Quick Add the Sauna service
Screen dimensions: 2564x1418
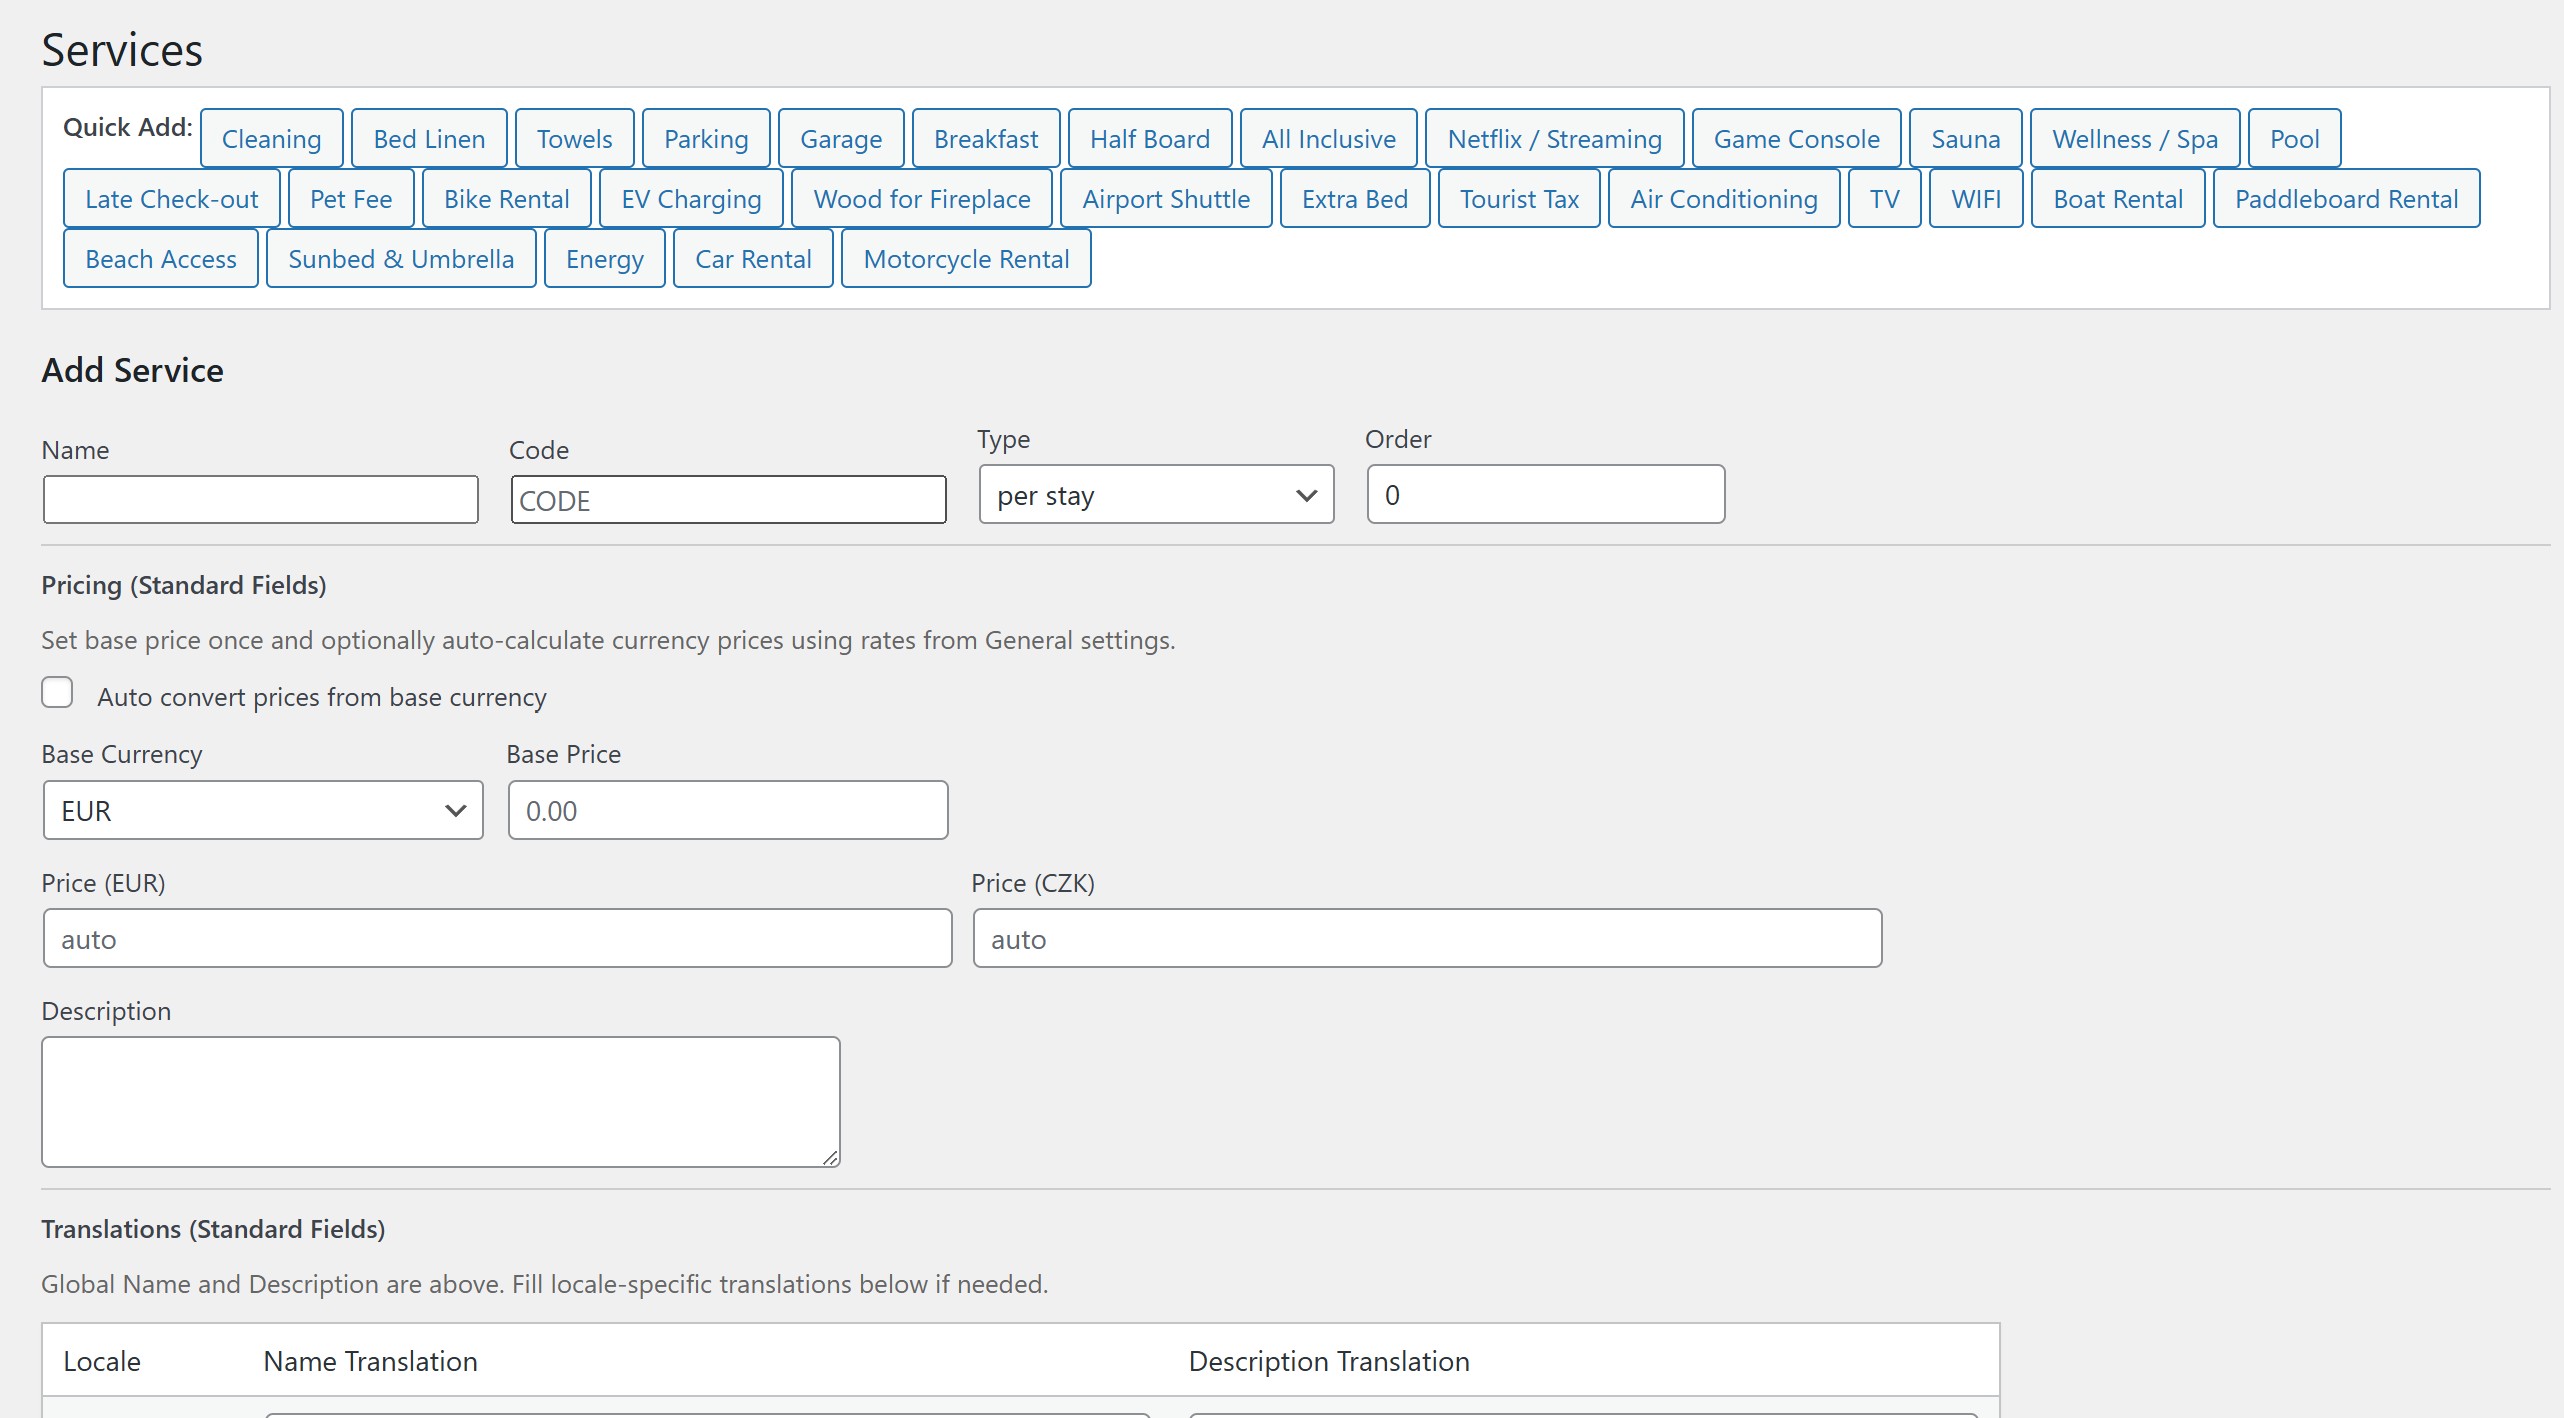click(1964, 138)
